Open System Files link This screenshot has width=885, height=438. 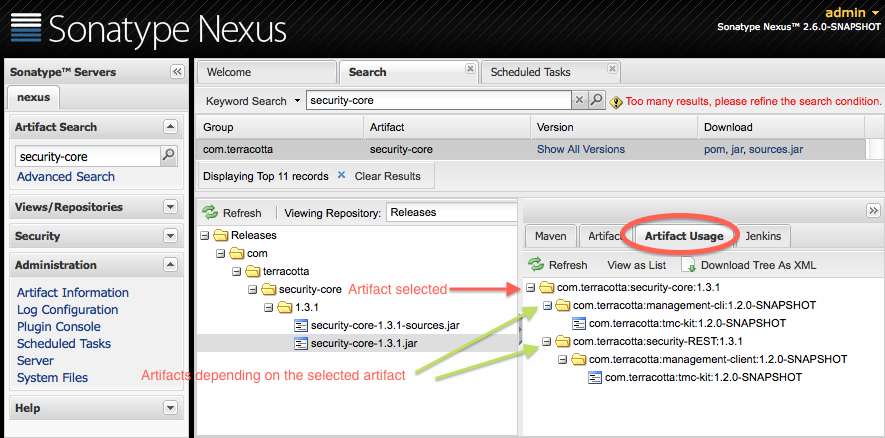(x=52, y=377)
